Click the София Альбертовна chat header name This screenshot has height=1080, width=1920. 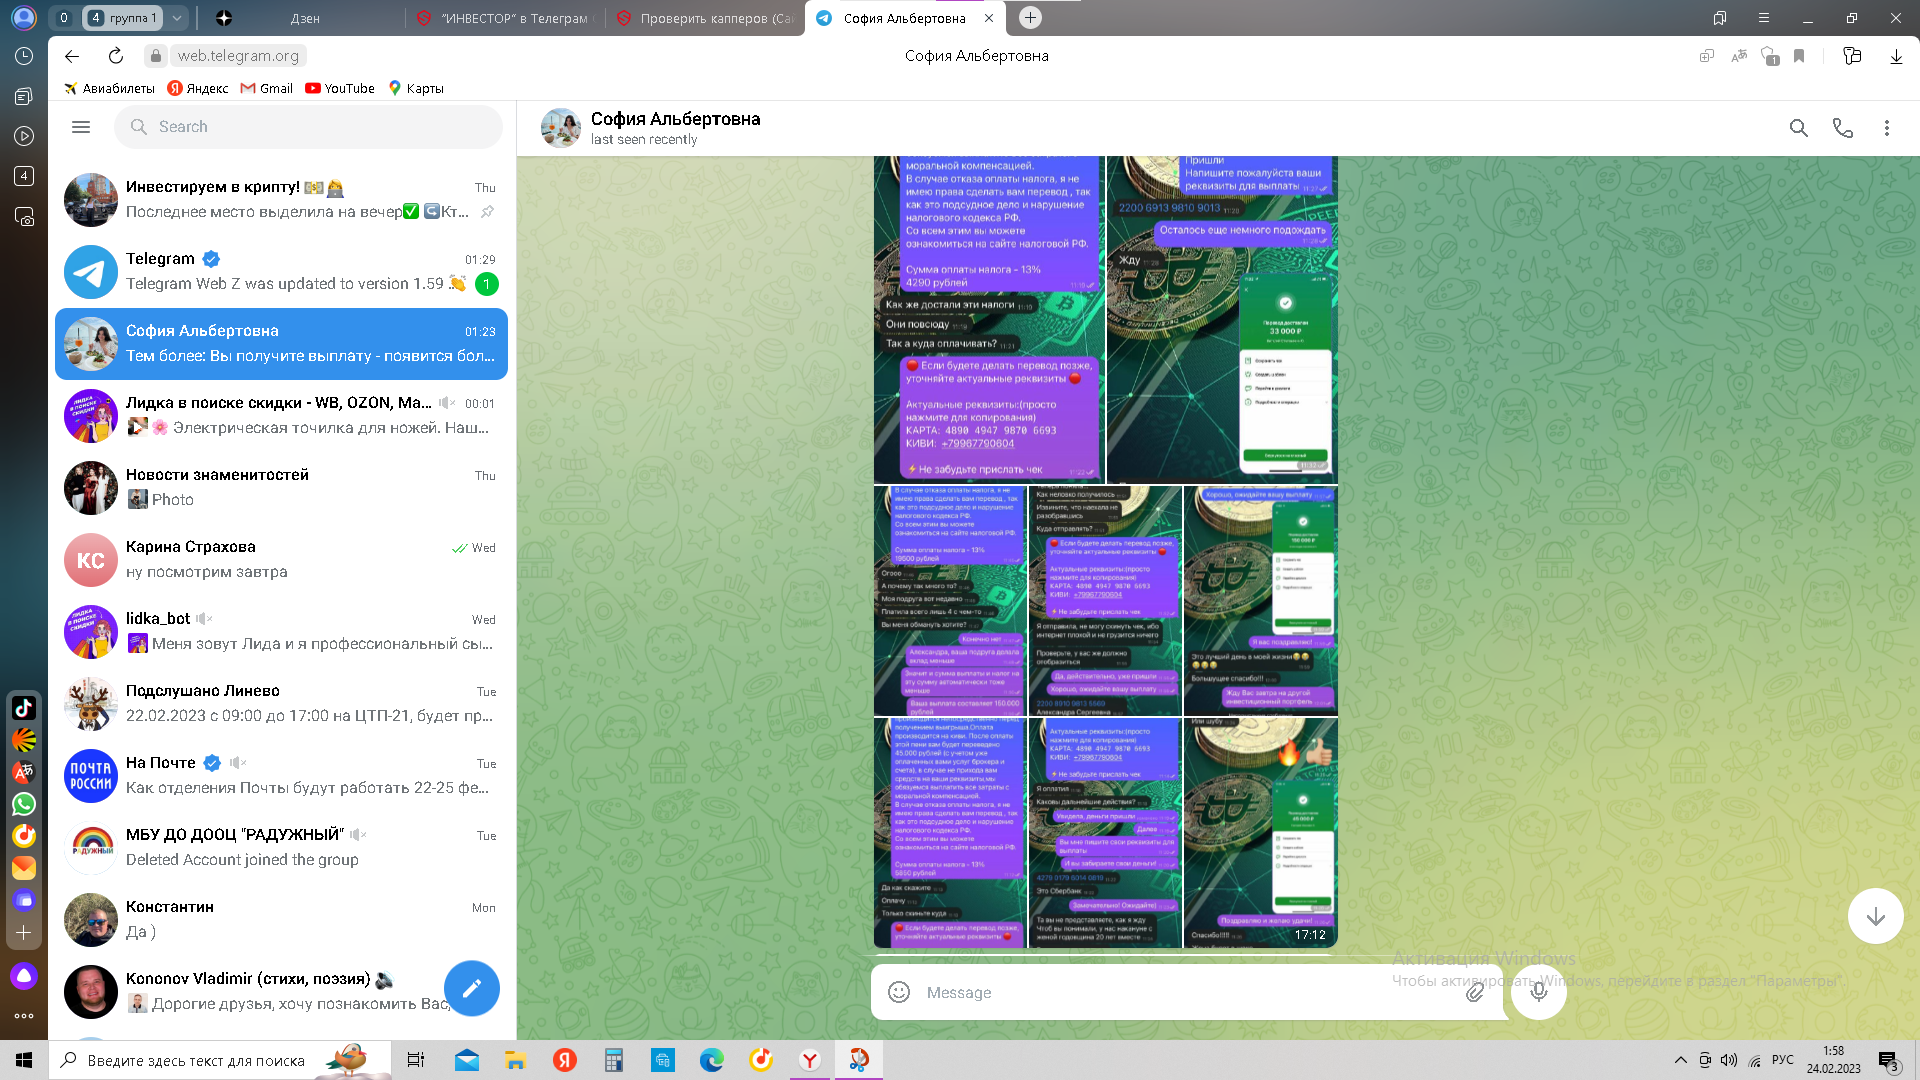675,119
